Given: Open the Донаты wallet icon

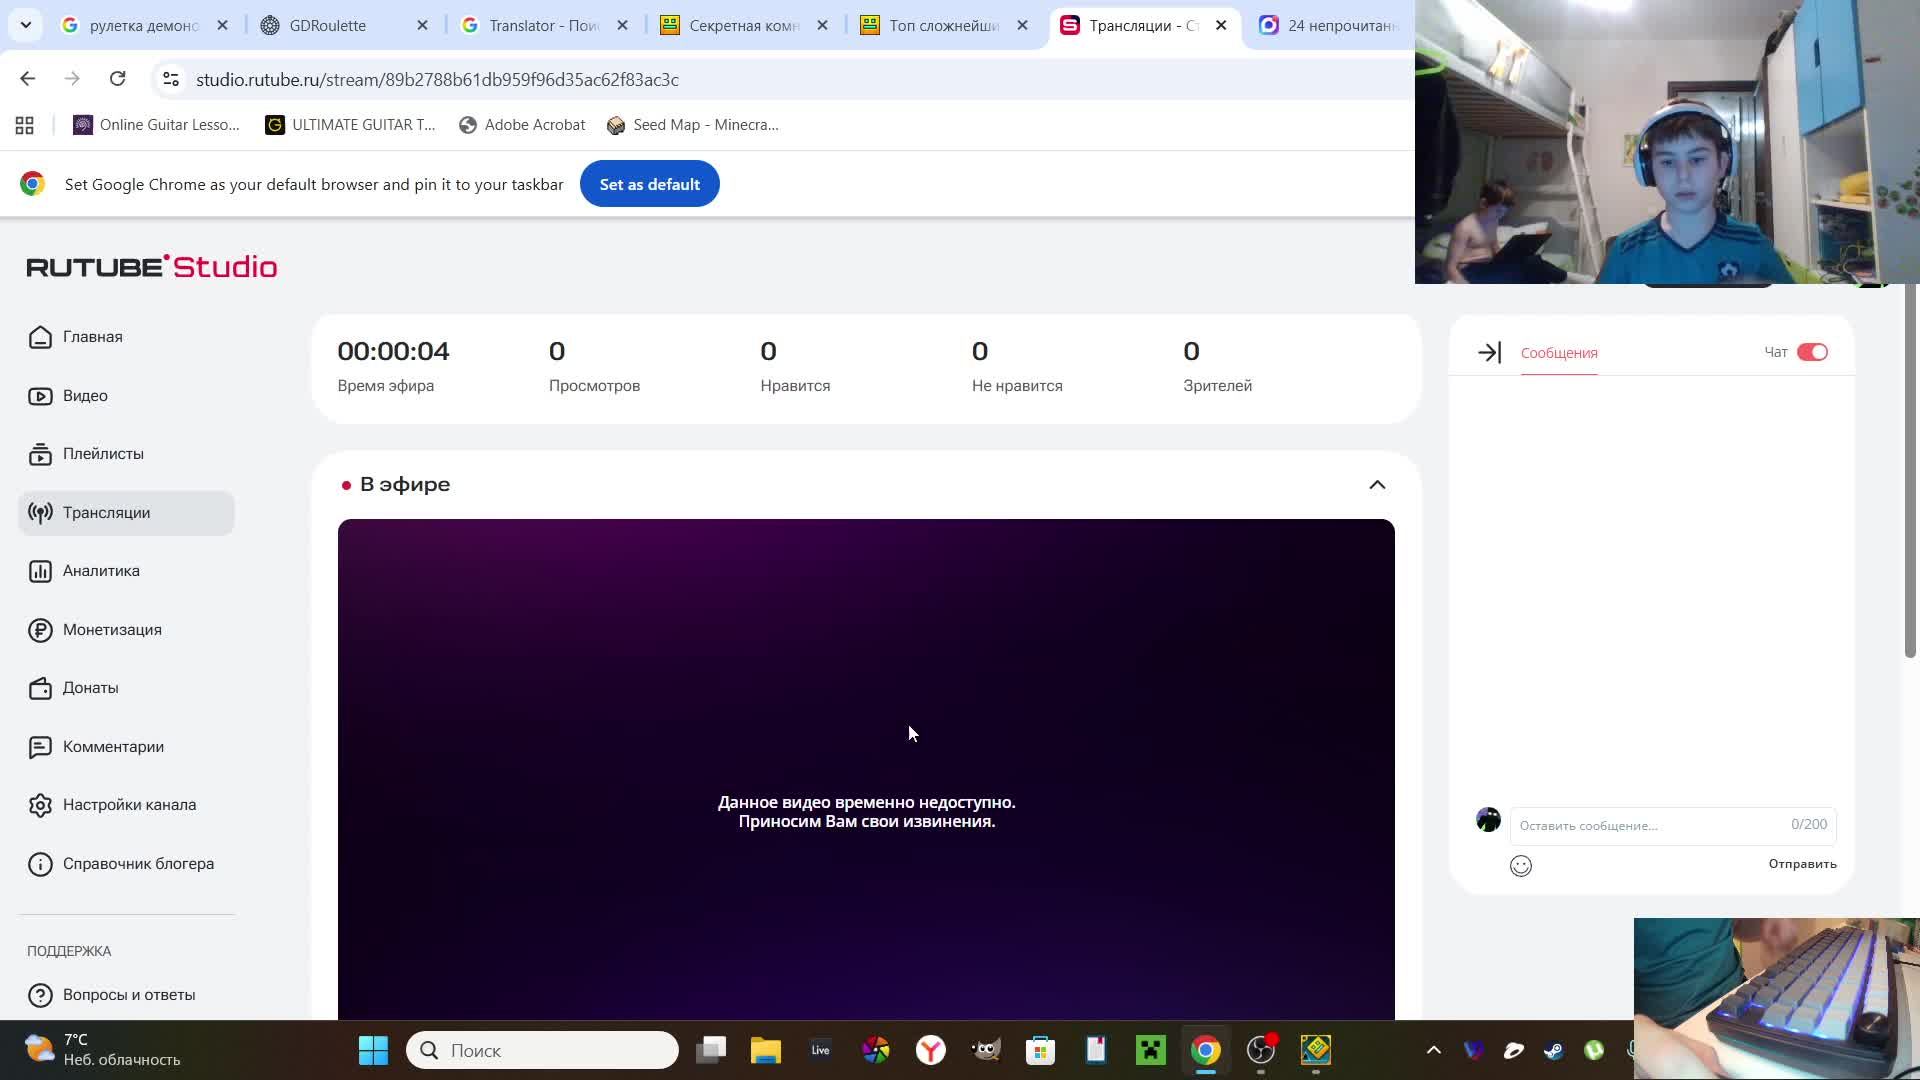Looking at the screenshot, I should tap(40, 688).
